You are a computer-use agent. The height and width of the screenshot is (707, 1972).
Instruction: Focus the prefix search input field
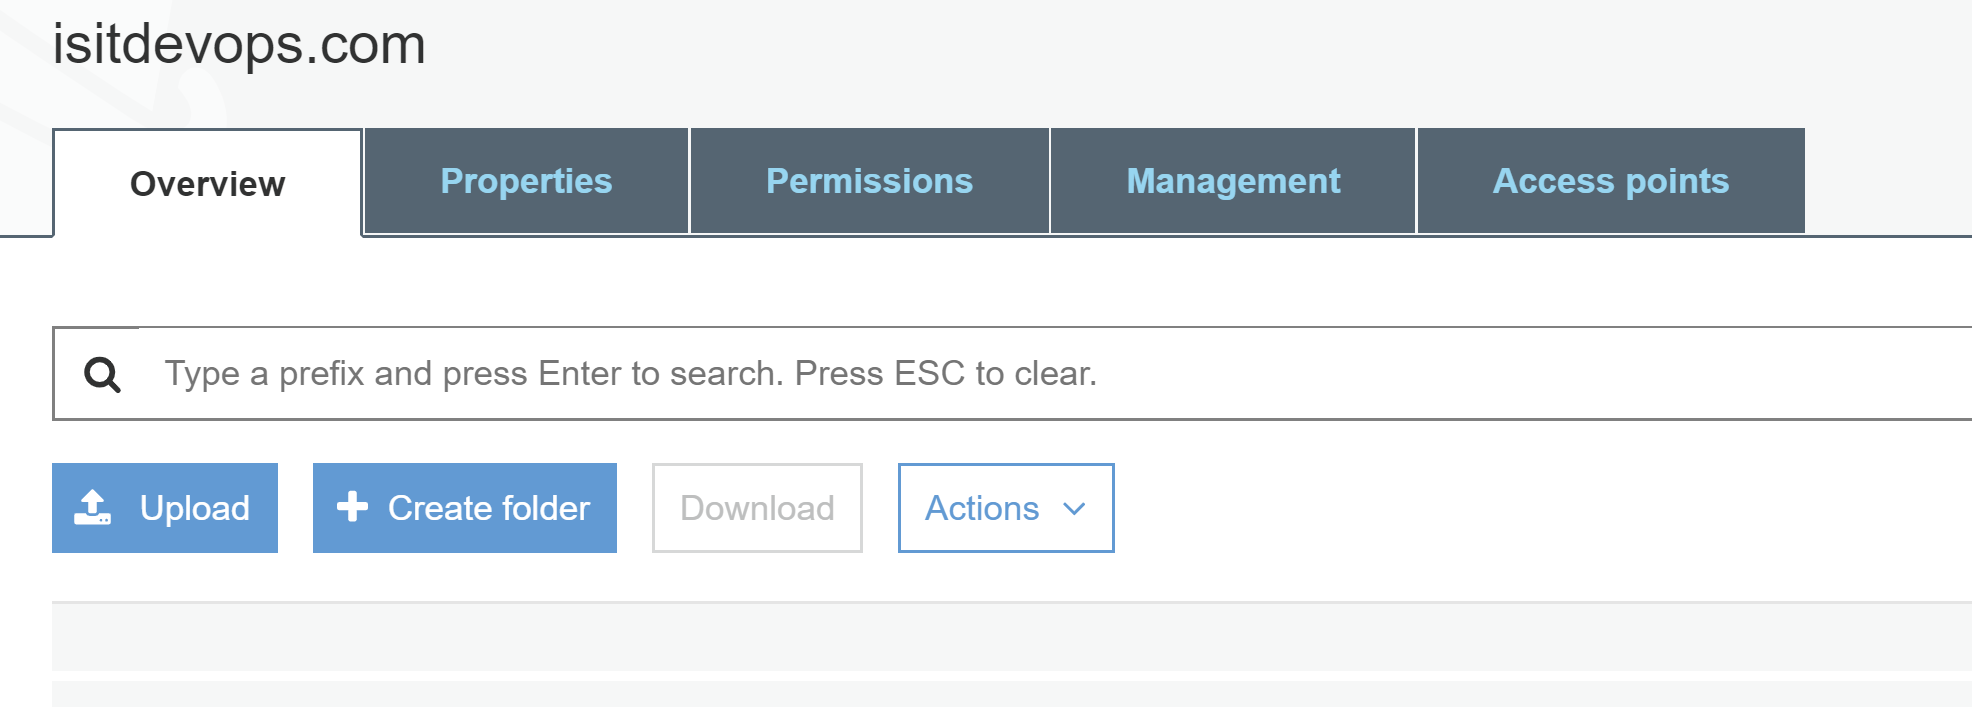(1012, 373)
